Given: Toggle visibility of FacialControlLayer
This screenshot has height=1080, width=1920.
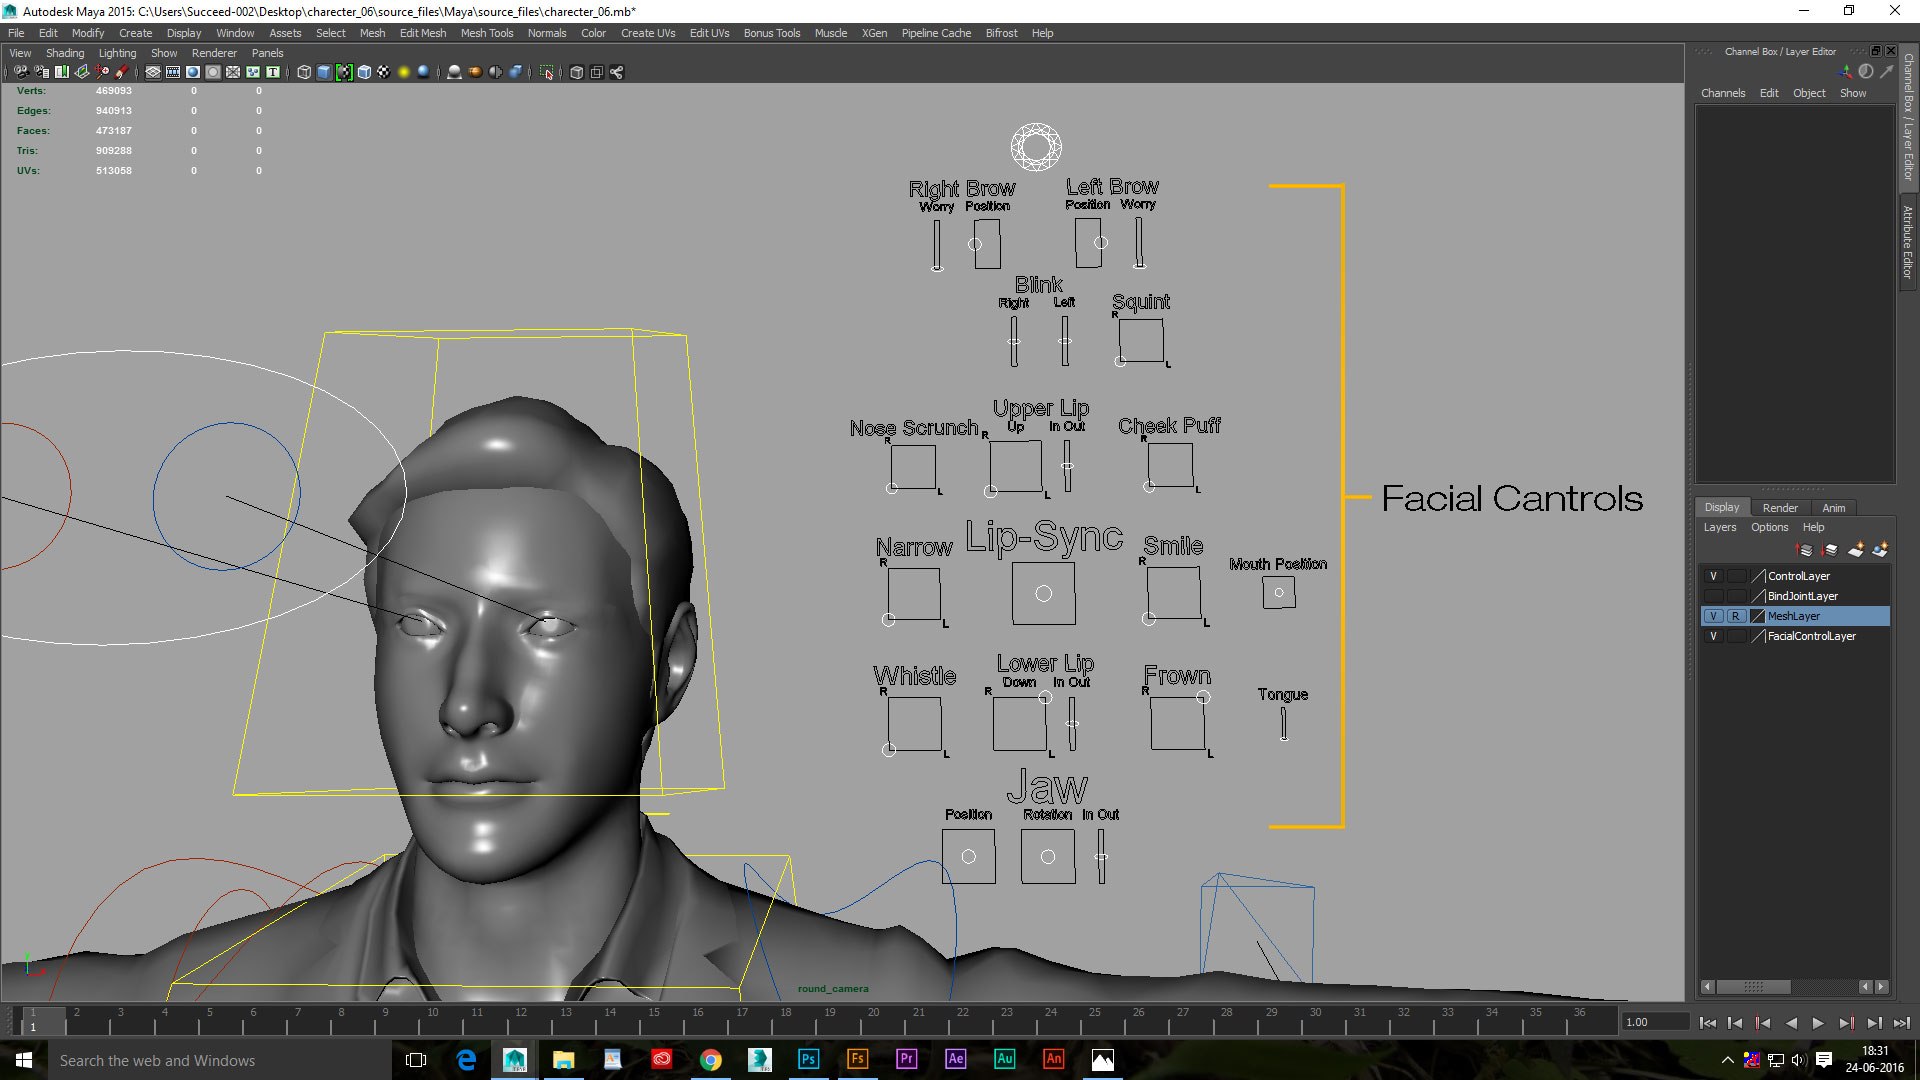Looking at the screenshot, I should tap(1713, 636).
